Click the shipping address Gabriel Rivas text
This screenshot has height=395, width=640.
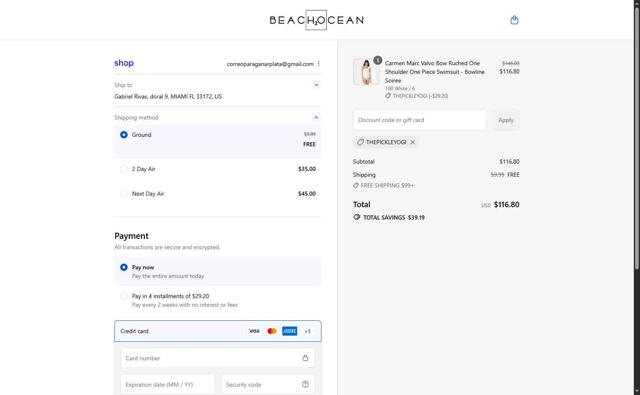tap(168, 97)
